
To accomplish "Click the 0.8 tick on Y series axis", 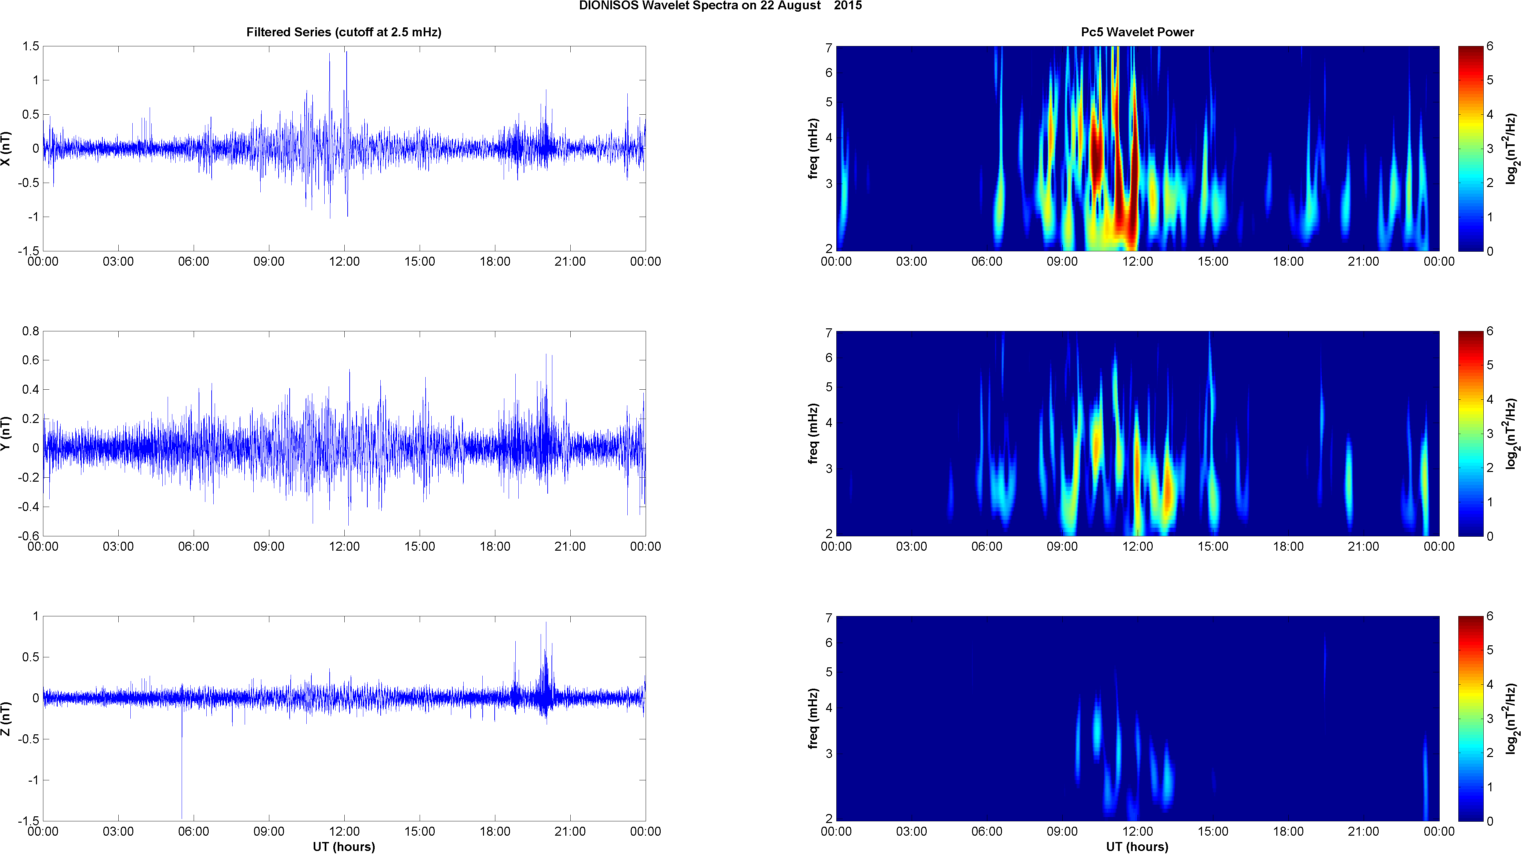I will coord(30,331).
